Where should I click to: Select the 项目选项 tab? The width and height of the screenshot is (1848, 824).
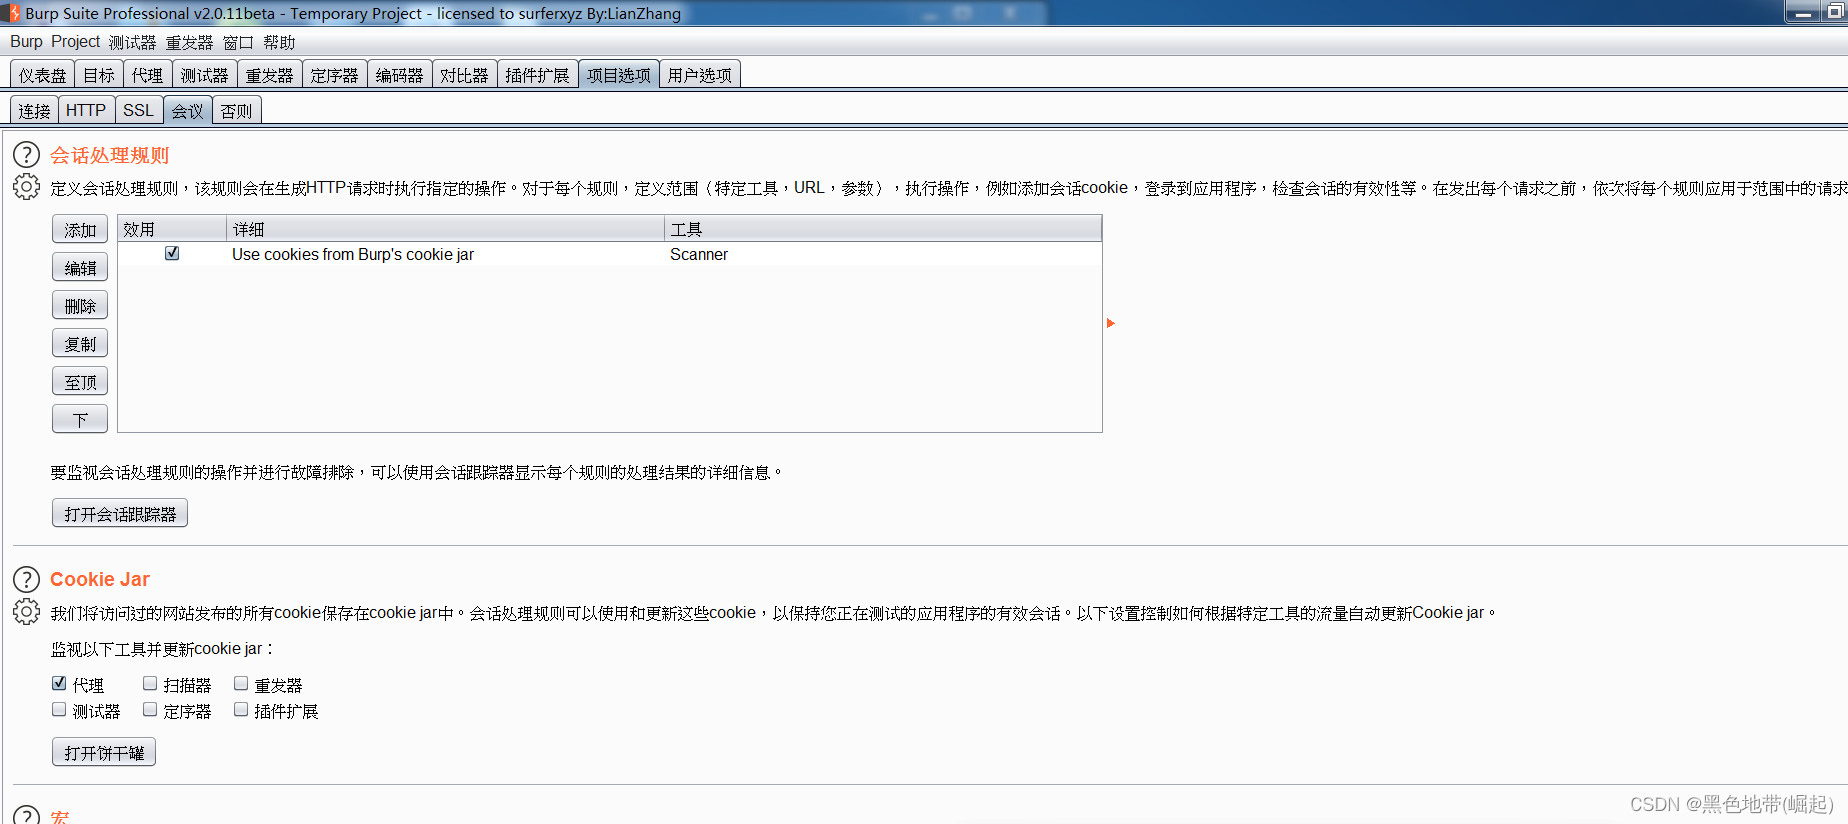[618, 75]
